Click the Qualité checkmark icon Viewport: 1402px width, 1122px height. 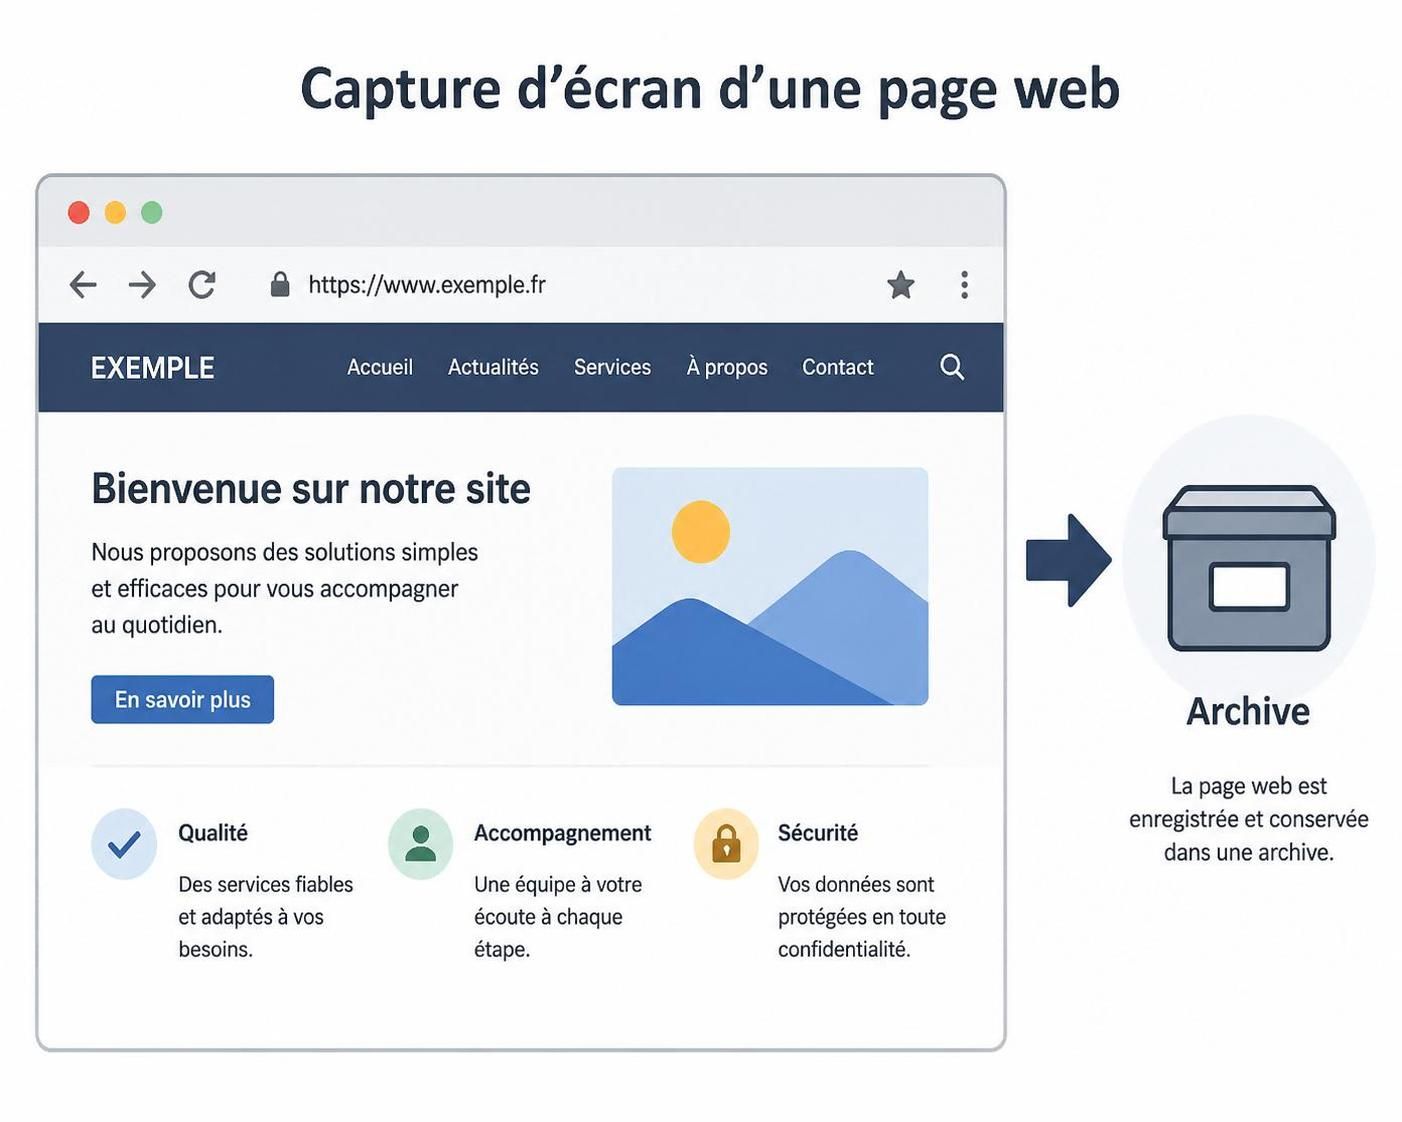[124, 844]
